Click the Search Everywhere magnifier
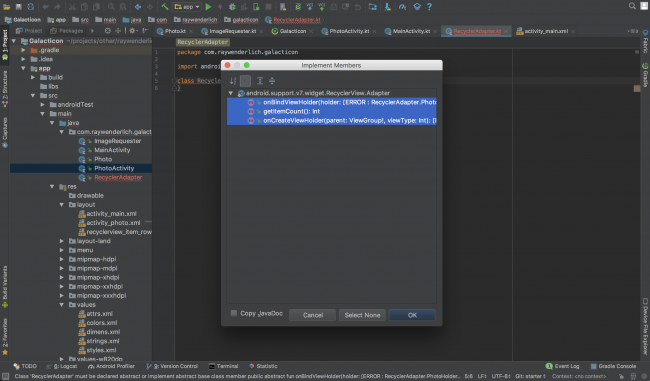Viewport: 650px width, 381px height. click(x=632, y=6)
